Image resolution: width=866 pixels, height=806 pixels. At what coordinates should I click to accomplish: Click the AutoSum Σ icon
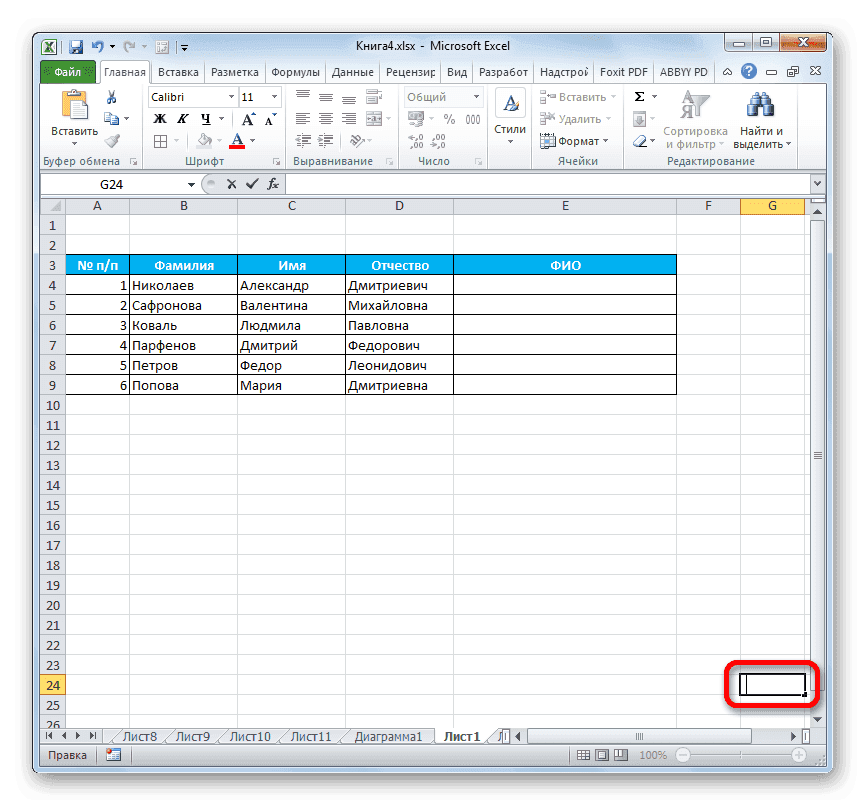pyautogui.click(x=637, y=95)
